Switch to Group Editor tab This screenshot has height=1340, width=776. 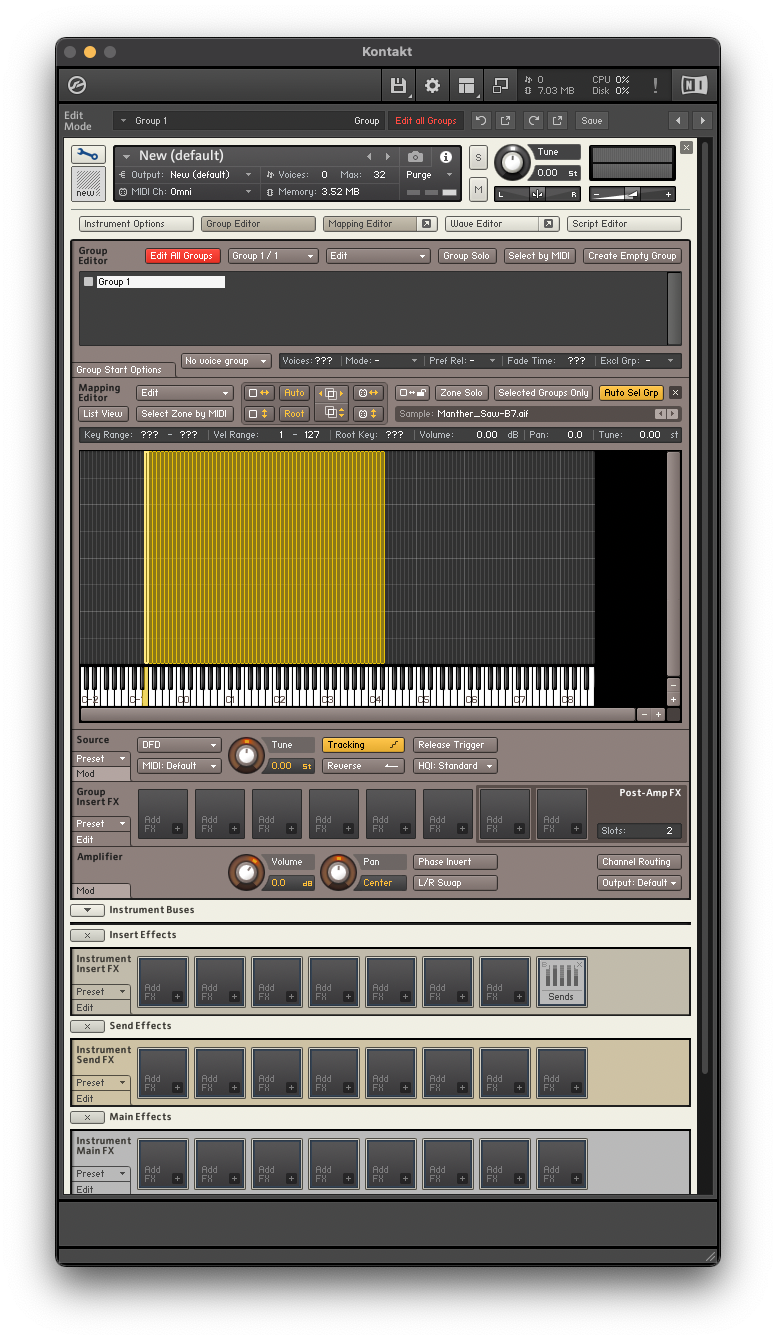(x=258, y=224)
